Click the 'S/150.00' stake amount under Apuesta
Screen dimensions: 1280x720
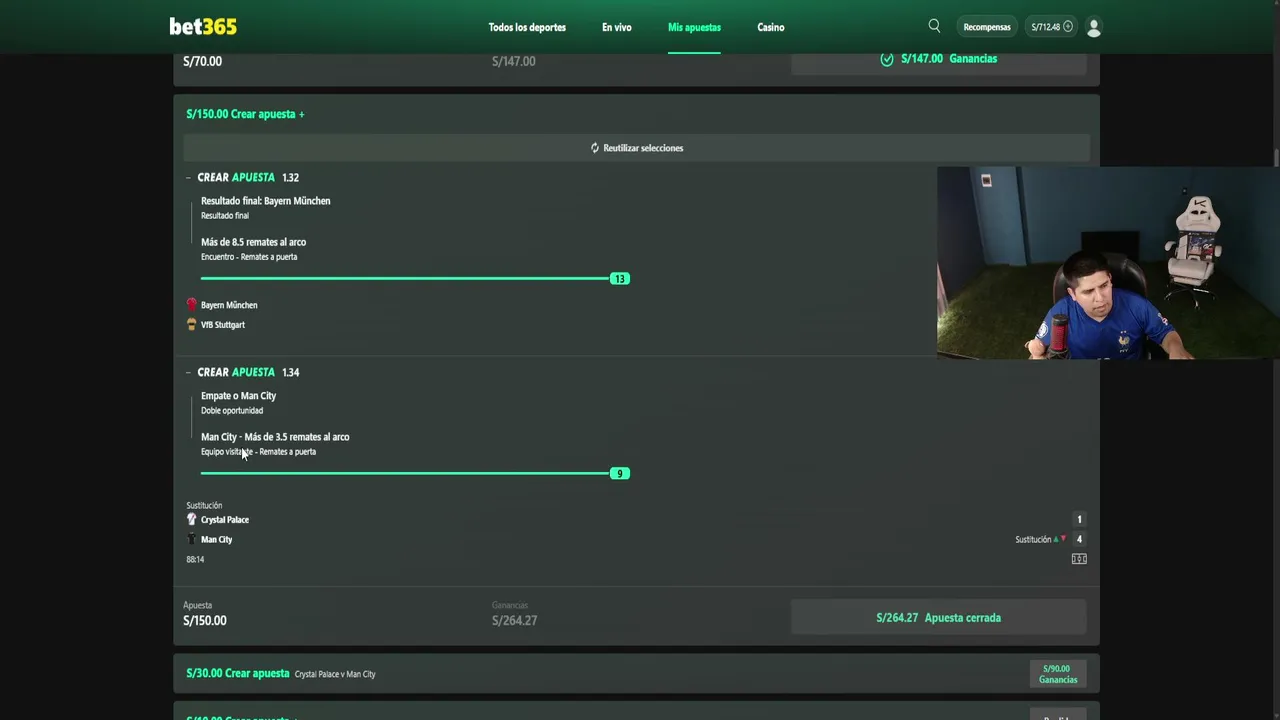[x=205, y=621]
